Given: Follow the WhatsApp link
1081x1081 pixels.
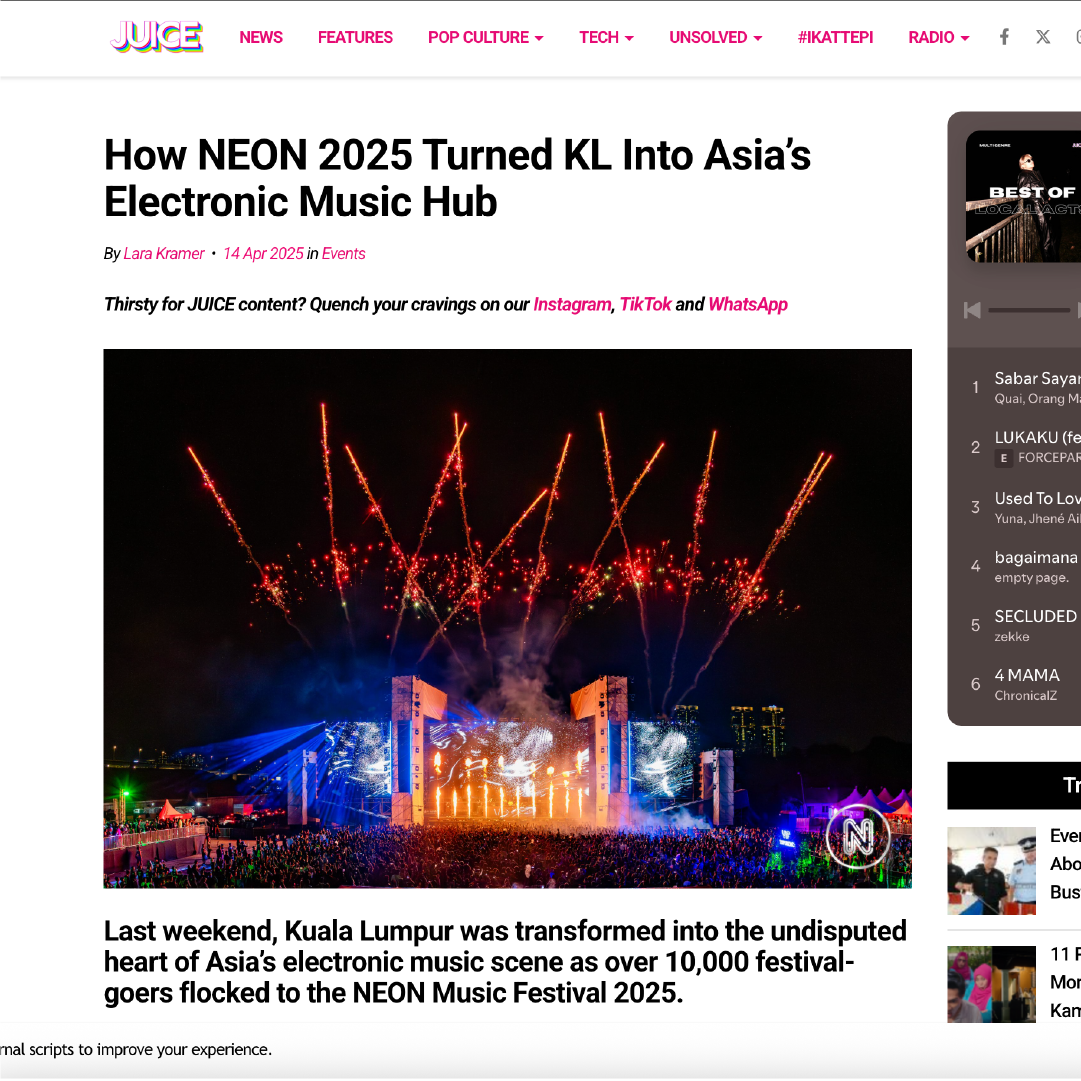Looking at the screenshot, I should coord(748,304).
